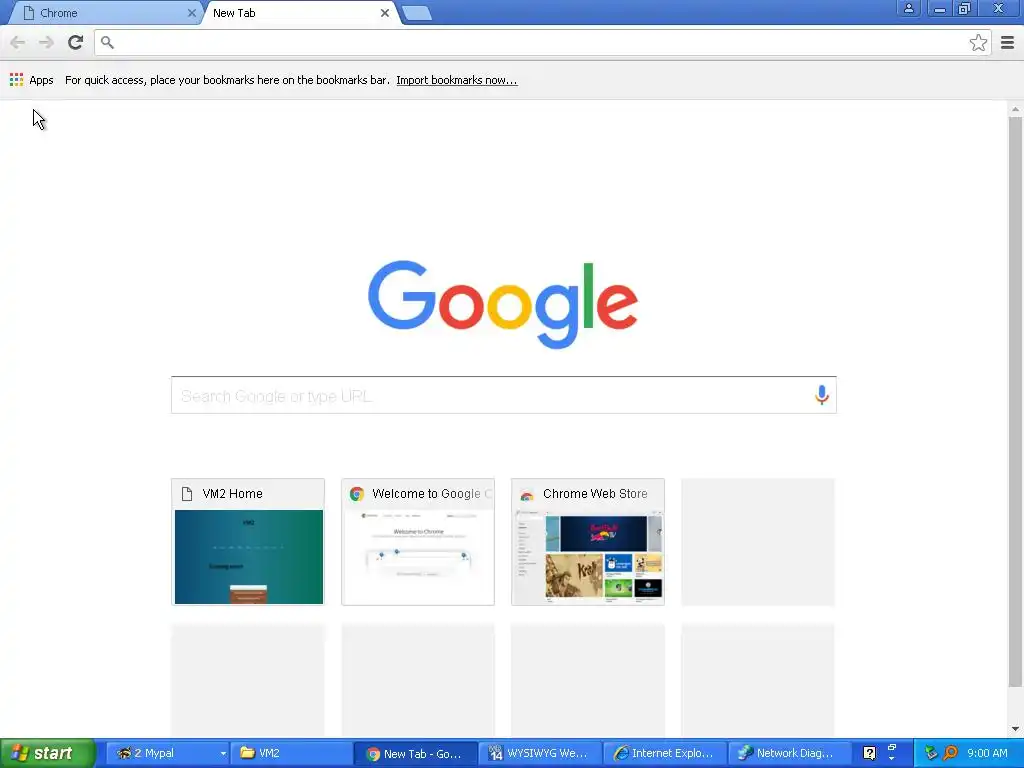Open the Welcome to Google Chrome thumbnail
Viewport: 1024px width, 768px height.
418,542
